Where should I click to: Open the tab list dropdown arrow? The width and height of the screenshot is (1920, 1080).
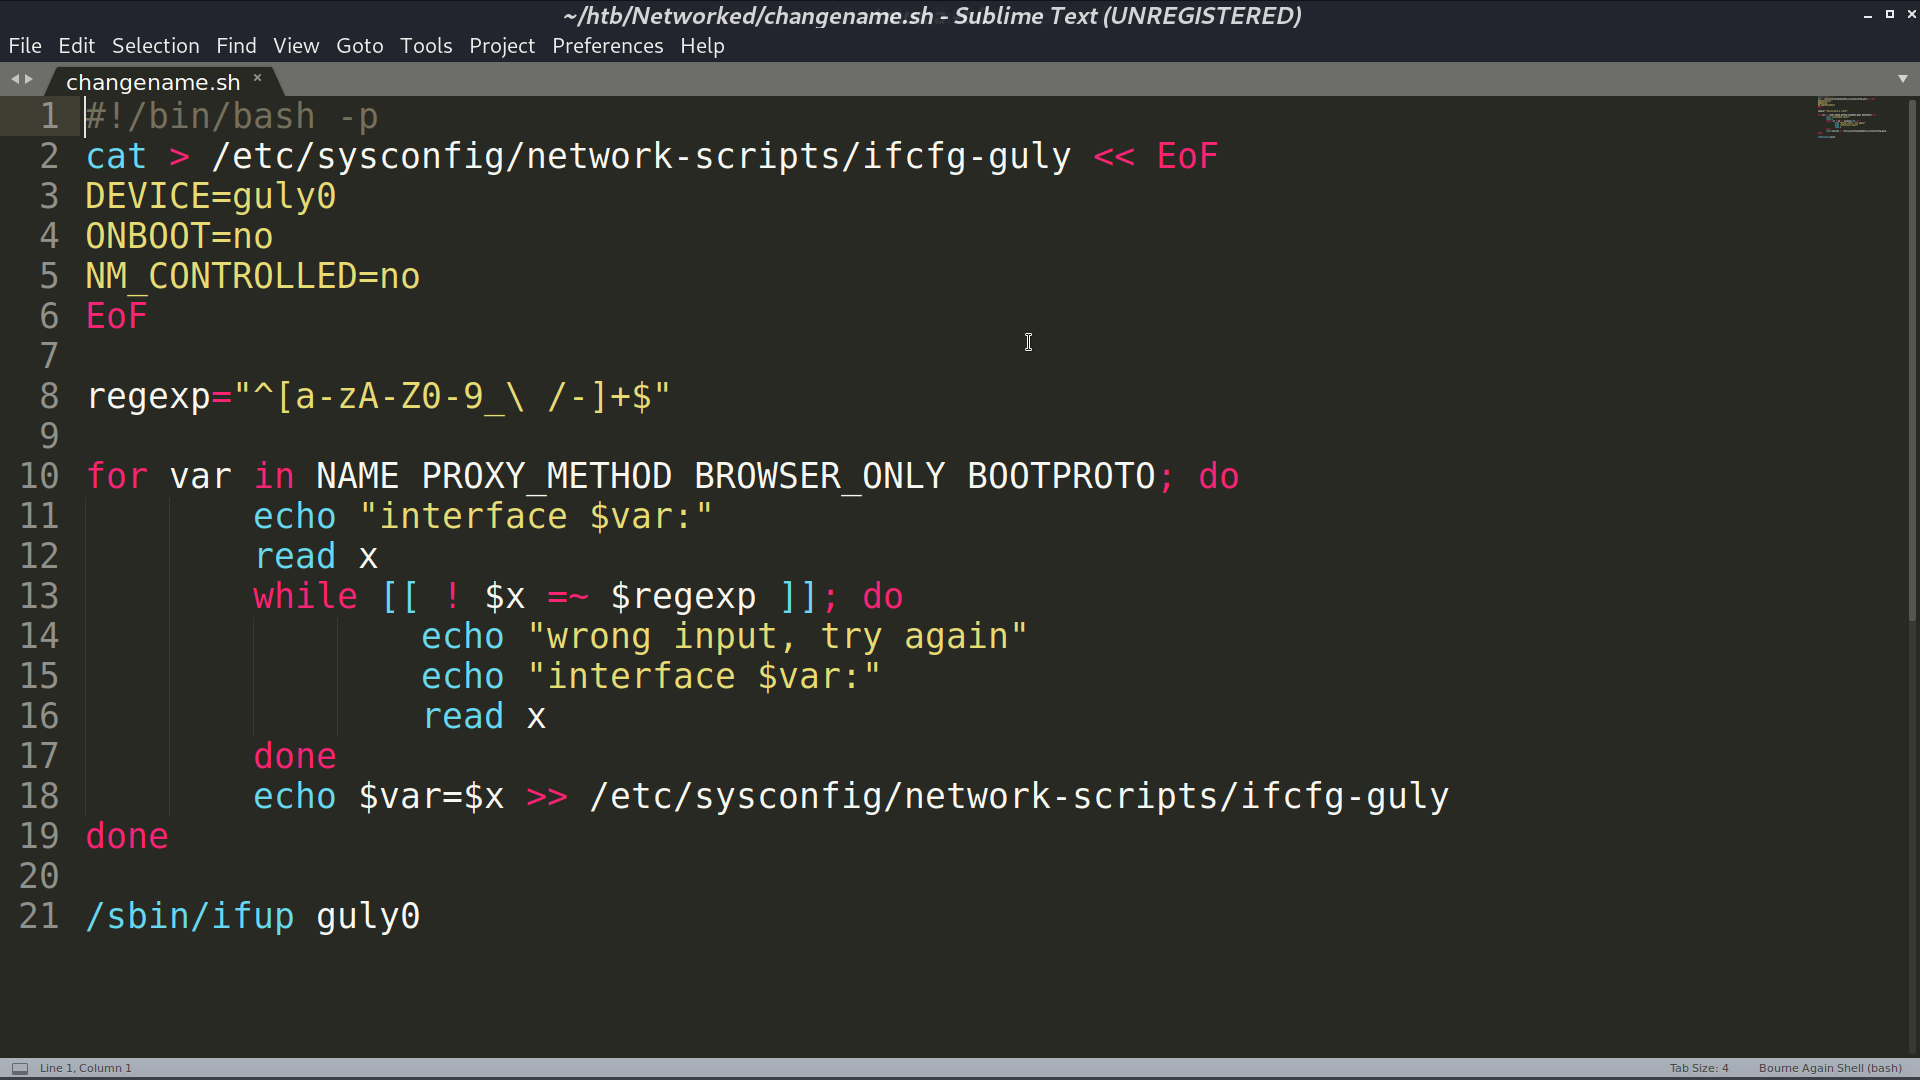pyautogui.click(x=1902, y=78)
